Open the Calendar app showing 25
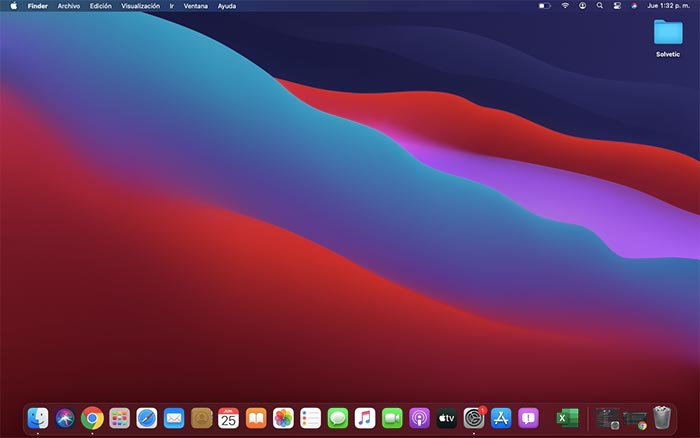Viewport: 700px width, 438px height. coord(228,418)
